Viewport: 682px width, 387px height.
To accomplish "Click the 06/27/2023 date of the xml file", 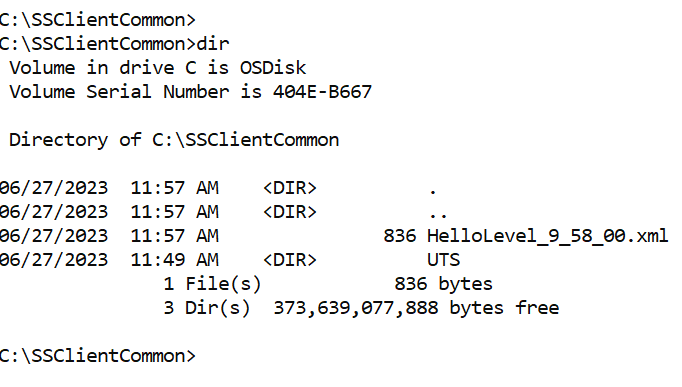I will (x=53, y=236).
